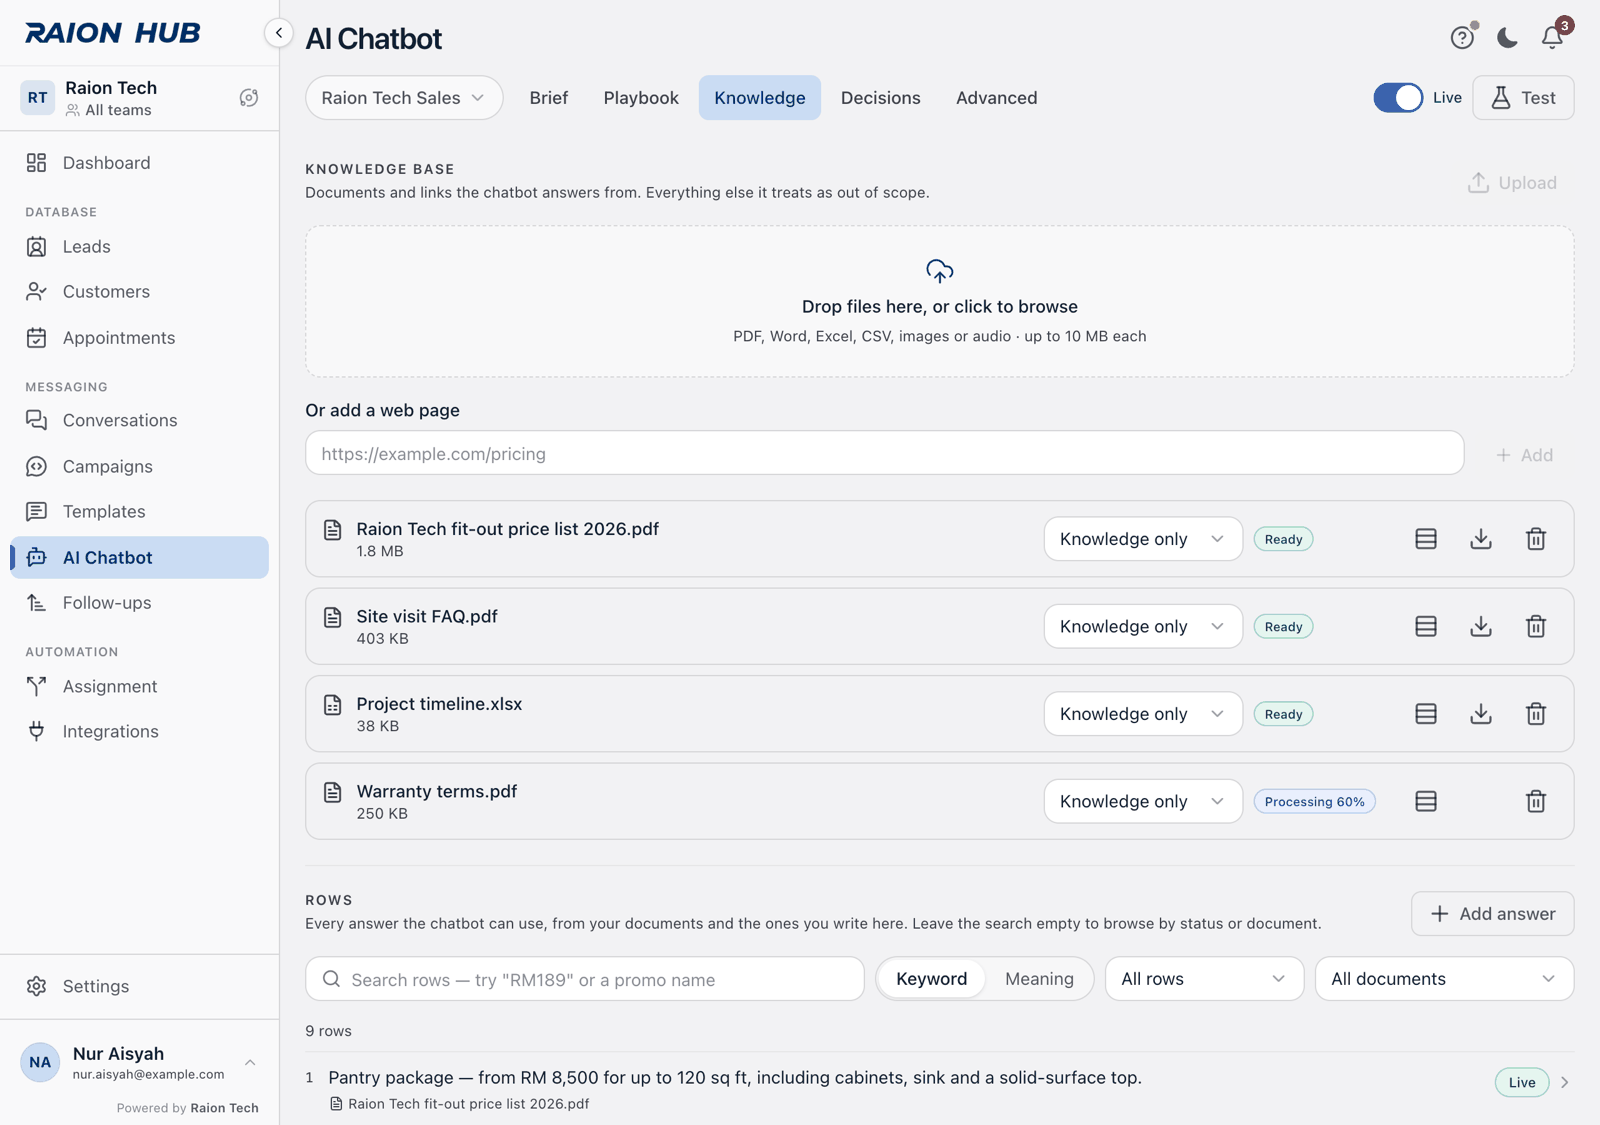The width and height of the screenshot is (1600, 1125).
Task: Click the Test button
Action: click(1523, 97)
